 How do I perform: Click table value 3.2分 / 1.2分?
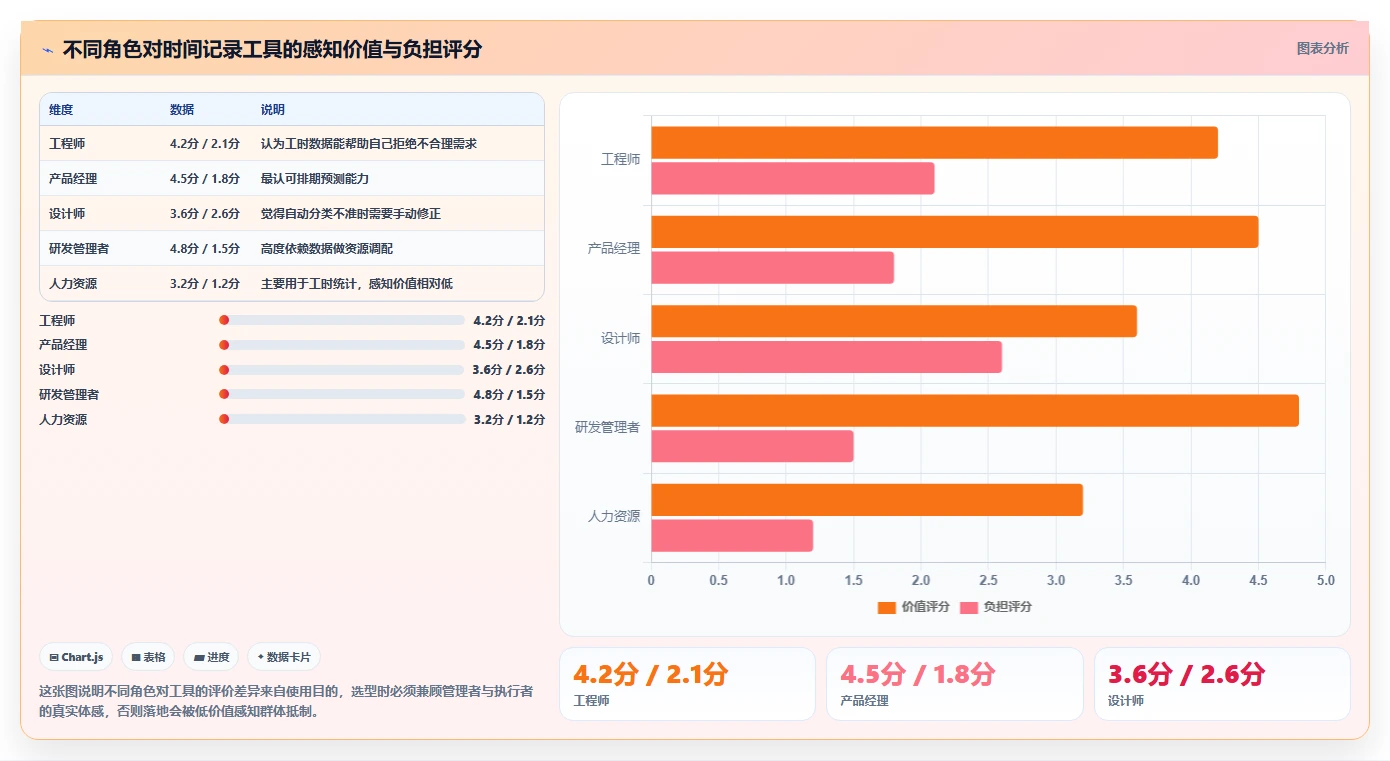point(205,284)
